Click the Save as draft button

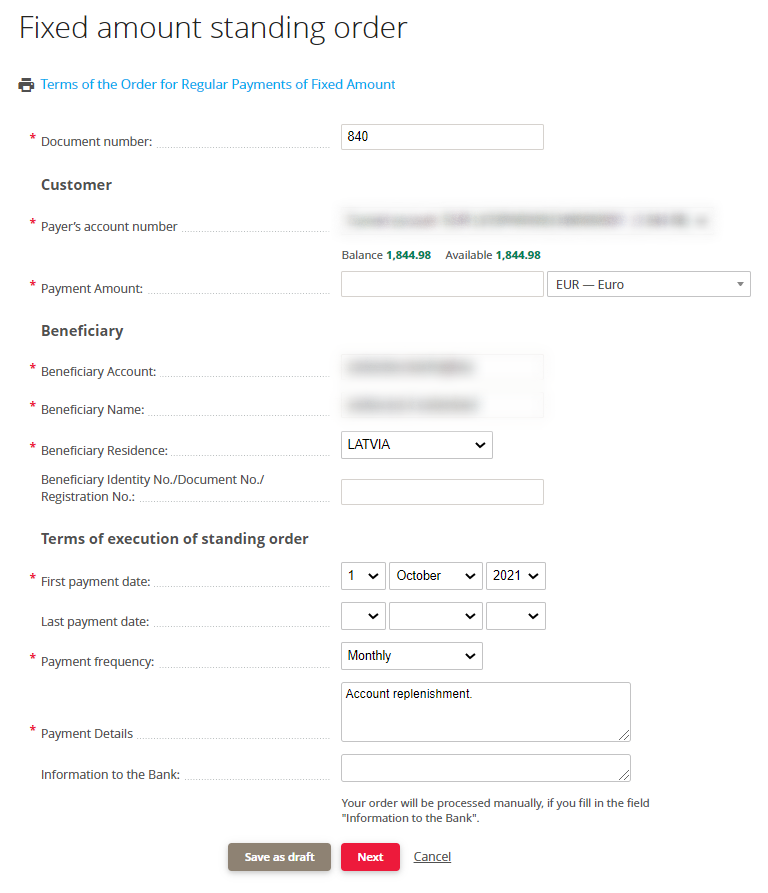tap(280, 857)
